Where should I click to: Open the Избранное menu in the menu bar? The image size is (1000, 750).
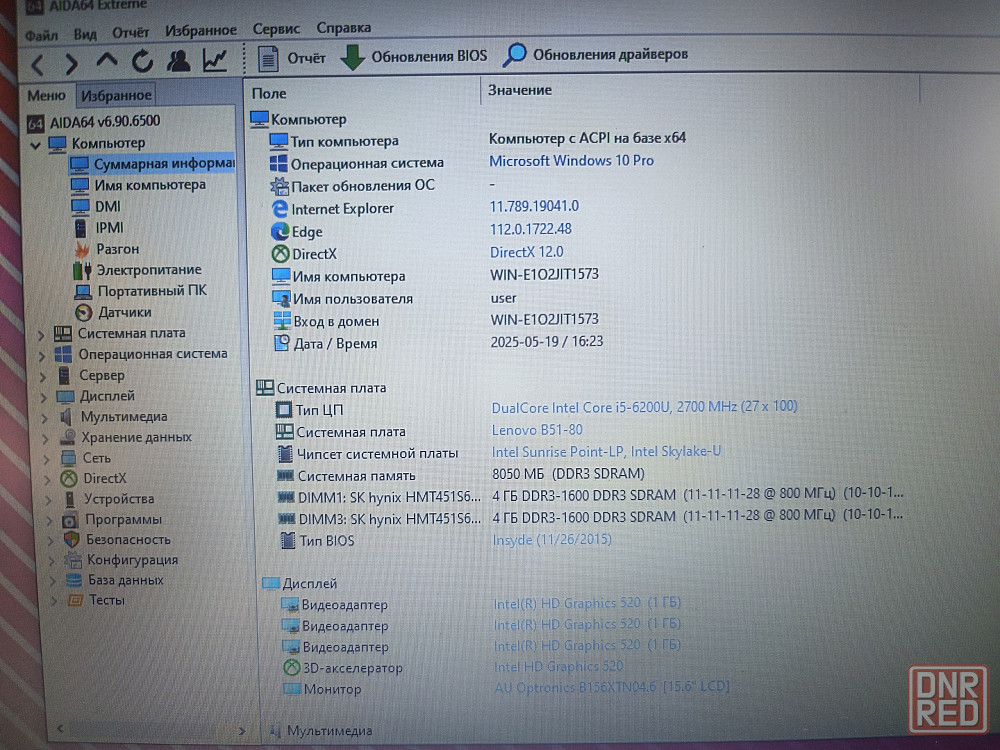[x=201, y=30]
